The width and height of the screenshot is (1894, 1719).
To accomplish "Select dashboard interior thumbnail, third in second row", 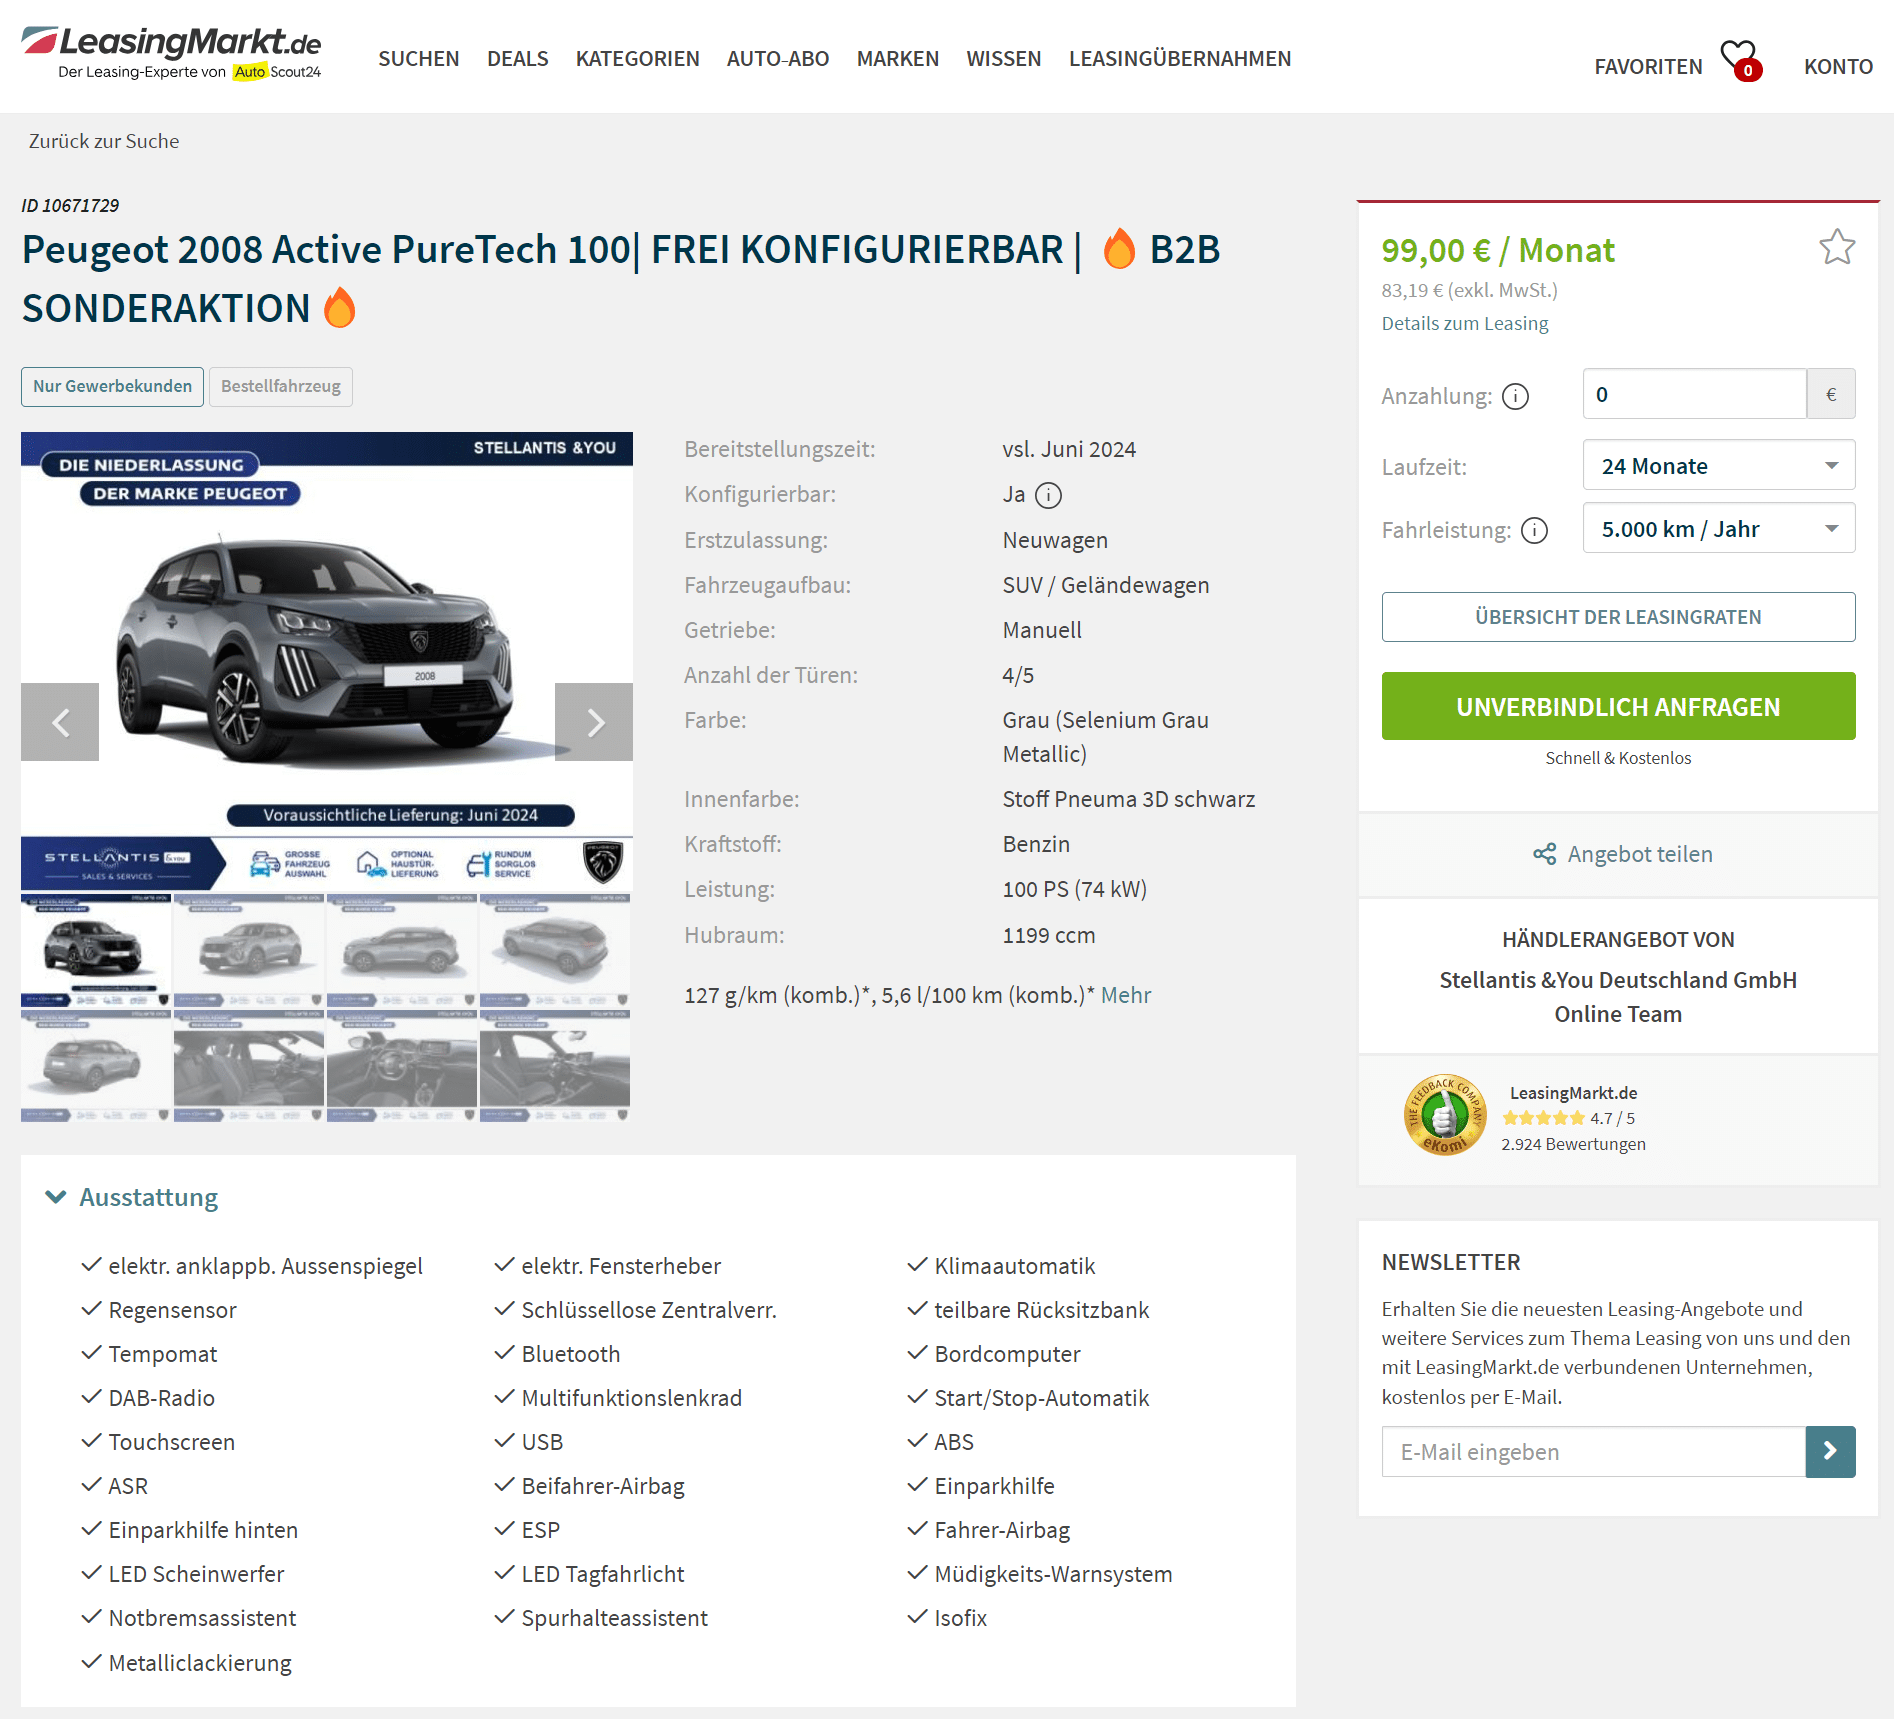I will tap(402, 1066).
